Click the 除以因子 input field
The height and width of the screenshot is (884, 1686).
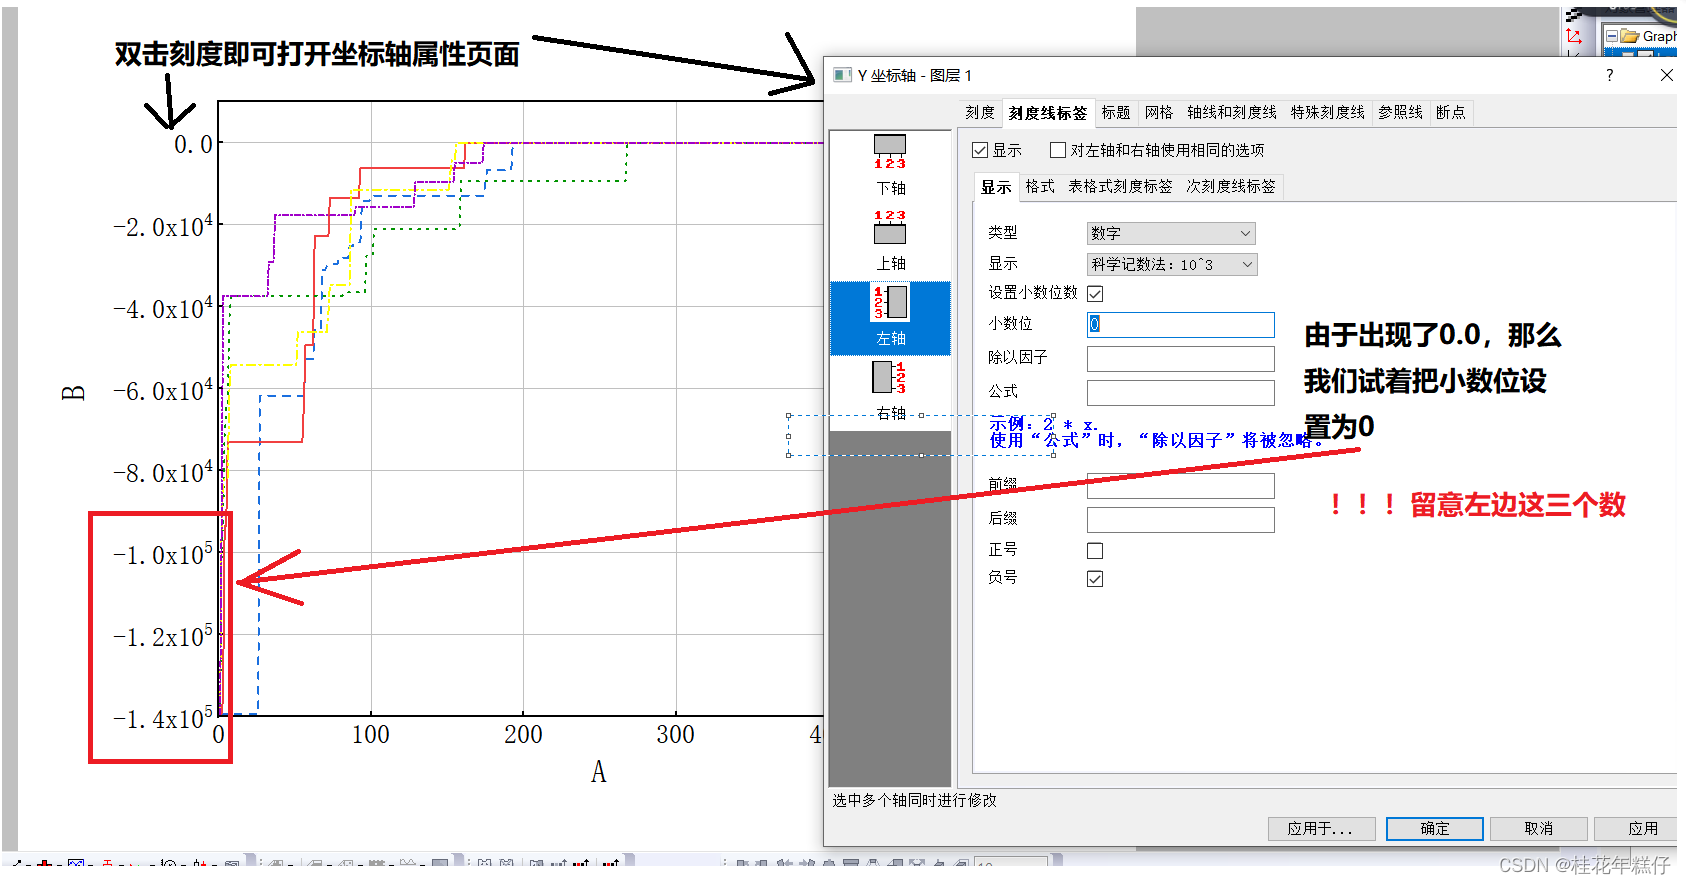[x=1180, y=359]
